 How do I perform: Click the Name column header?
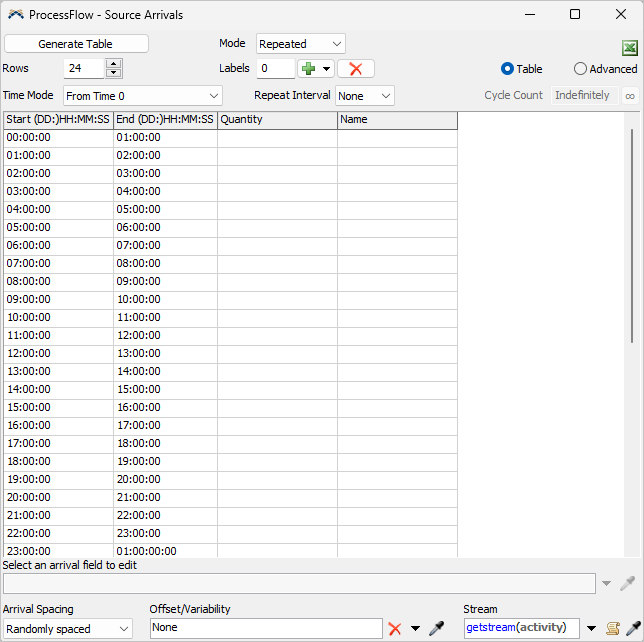pos(397,120)
